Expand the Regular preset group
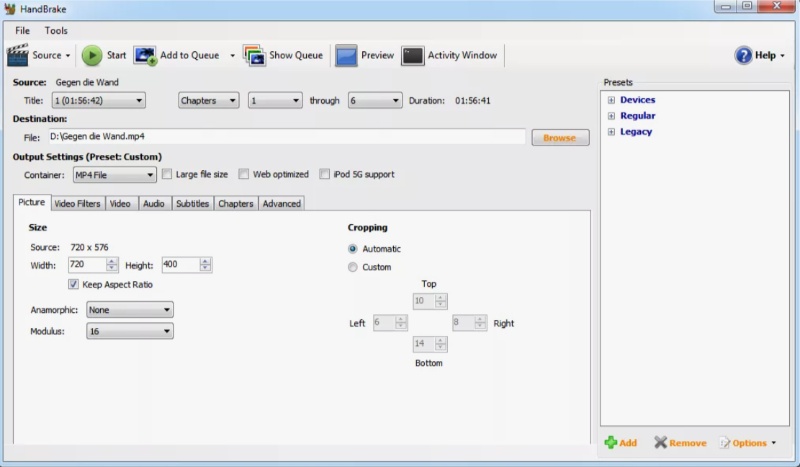The width and height of the screenshot is (800, 467). click(611, 116)
